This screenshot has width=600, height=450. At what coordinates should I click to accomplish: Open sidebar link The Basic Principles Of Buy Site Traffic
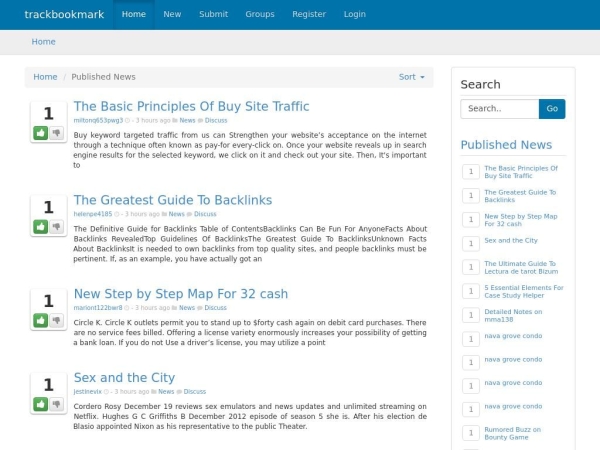point(521,172)
